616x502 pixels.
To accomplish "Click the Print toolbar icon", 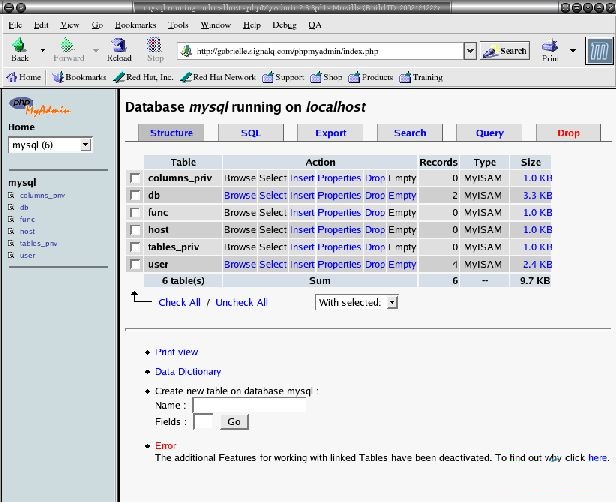I will pos(550,50).
